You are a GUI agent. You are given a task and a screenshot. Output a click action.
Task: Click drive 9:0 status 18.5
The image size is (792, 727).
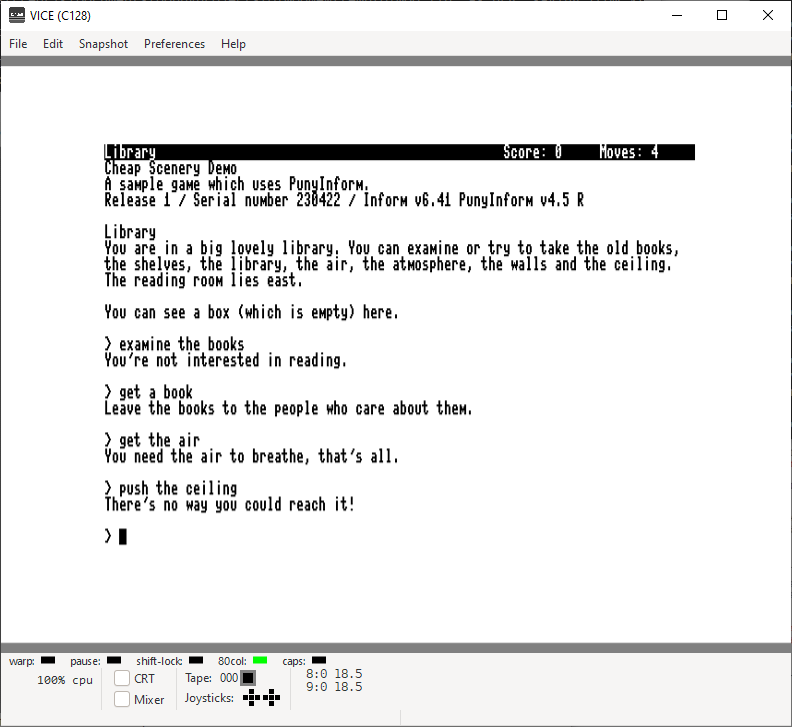[x=334, y=687]
